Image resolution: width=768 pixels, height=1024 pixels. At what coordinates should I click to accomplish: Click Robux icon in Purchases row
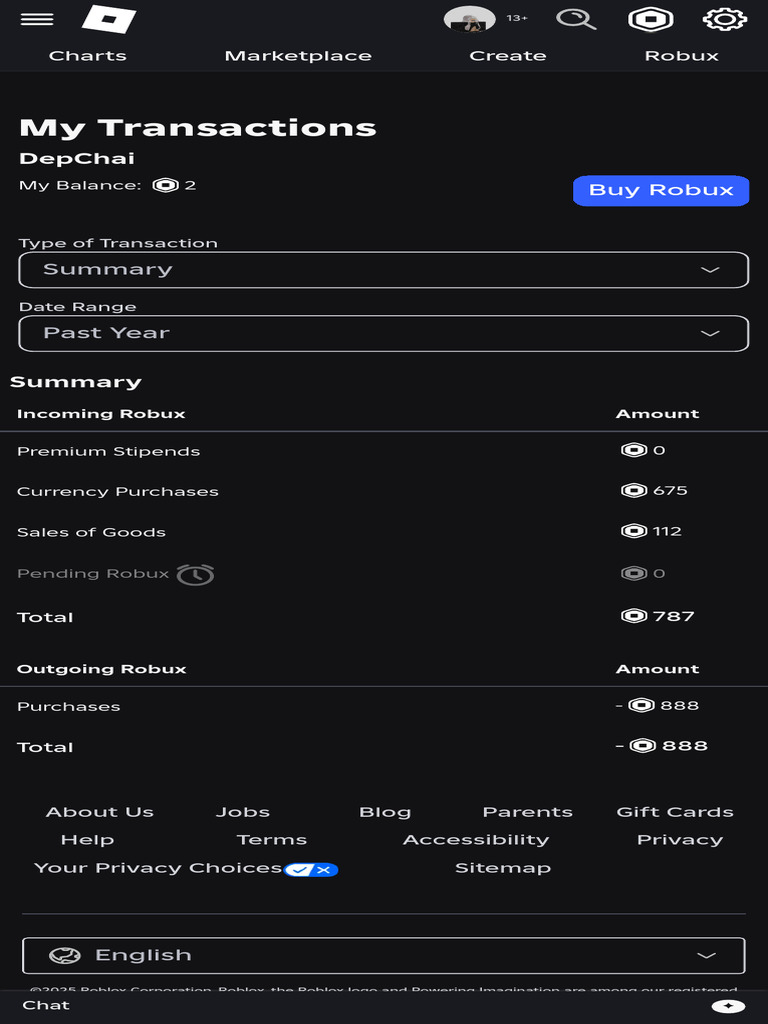[x=641, y=705]
